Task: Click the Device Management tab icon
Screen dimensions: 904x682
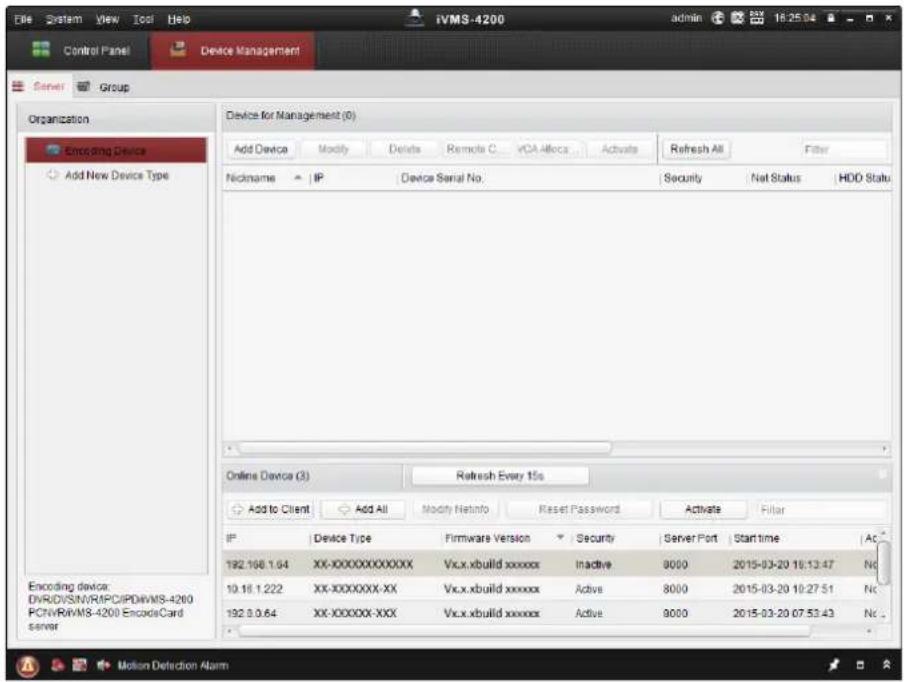Action: click(x=178, y=49)
